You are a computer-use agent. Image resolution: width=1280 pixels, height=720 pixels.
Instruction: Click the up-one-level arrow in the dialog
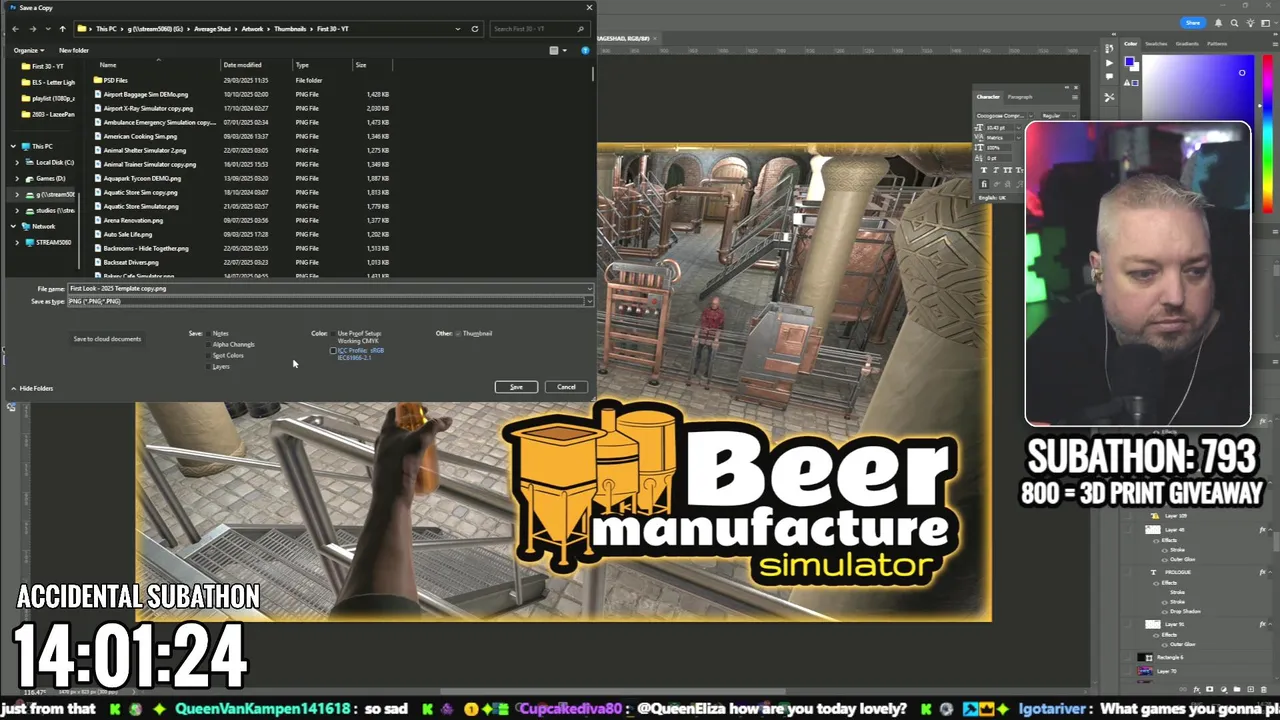click(x=62, y=29)
